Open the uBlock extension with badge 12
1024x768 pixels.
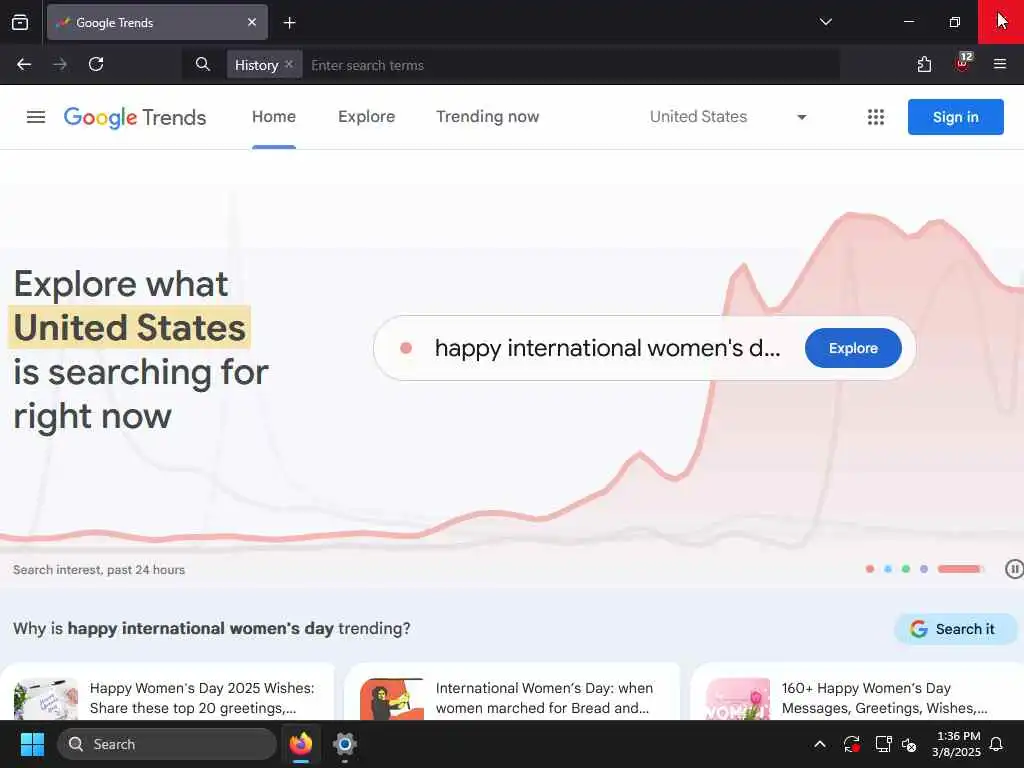(963, 63)
